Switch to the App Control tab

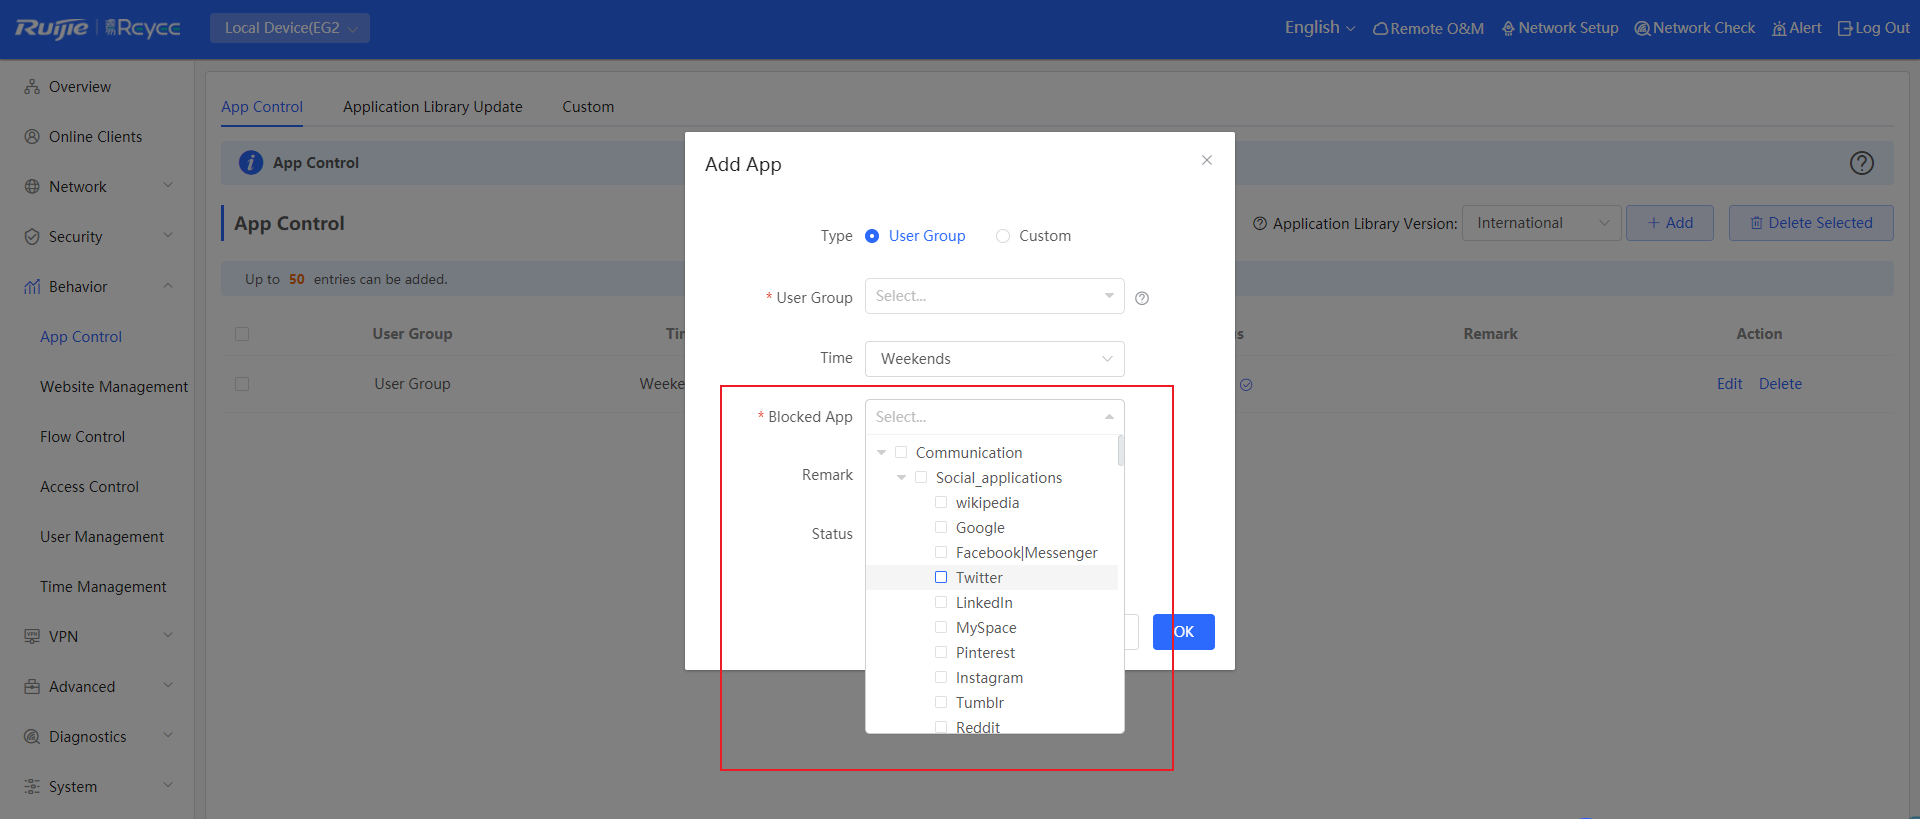point(262,107)
